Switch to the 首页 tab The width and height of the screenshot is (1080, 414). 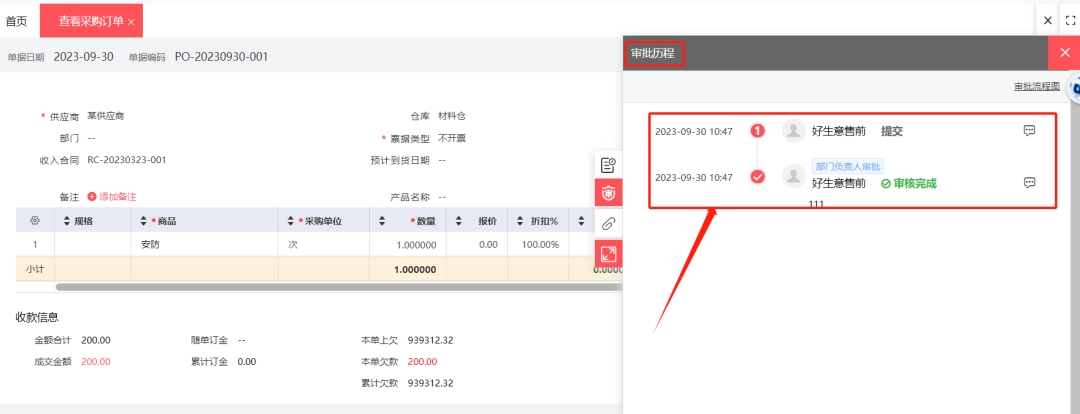(17, 21)
